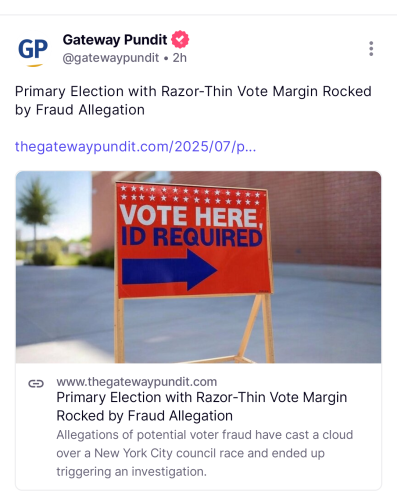
Task: Click the VOTE HERE text in the image
Action: tap(190, 216)
